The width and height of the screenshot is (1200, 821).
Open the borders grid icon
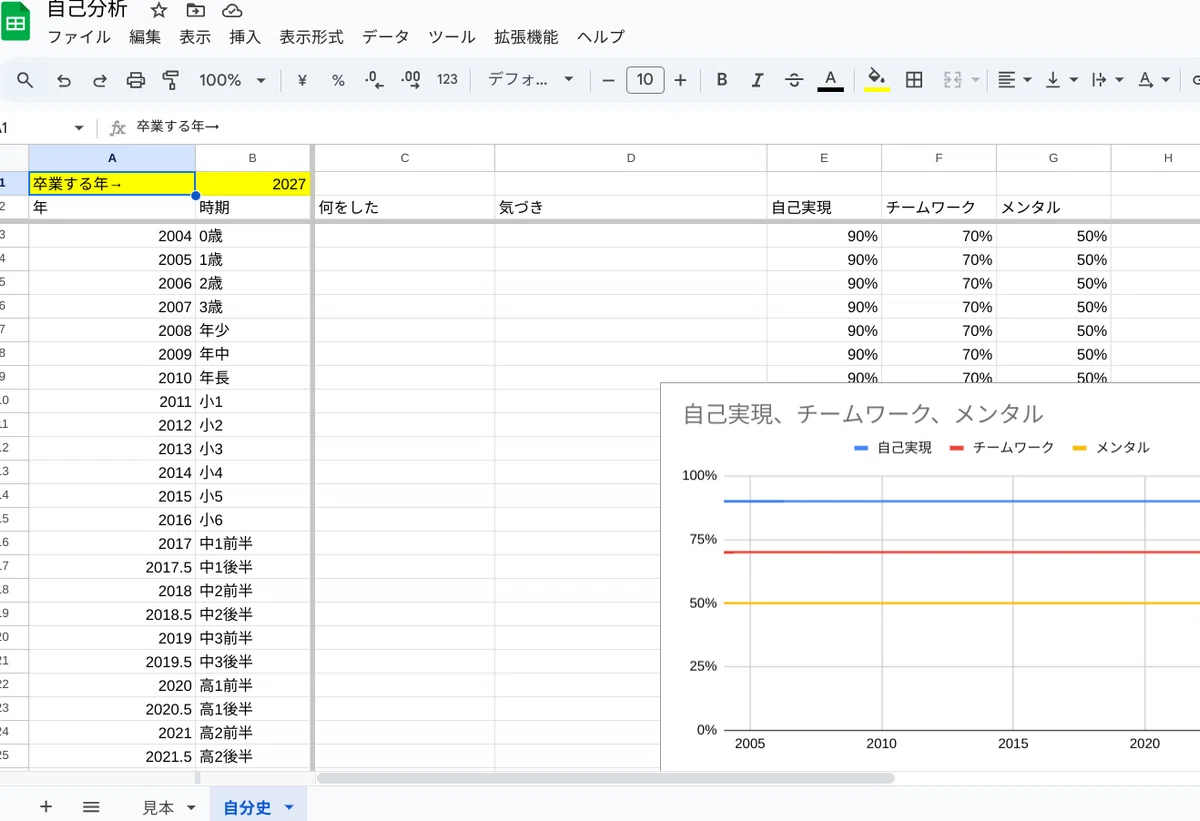tap(913, 80)
